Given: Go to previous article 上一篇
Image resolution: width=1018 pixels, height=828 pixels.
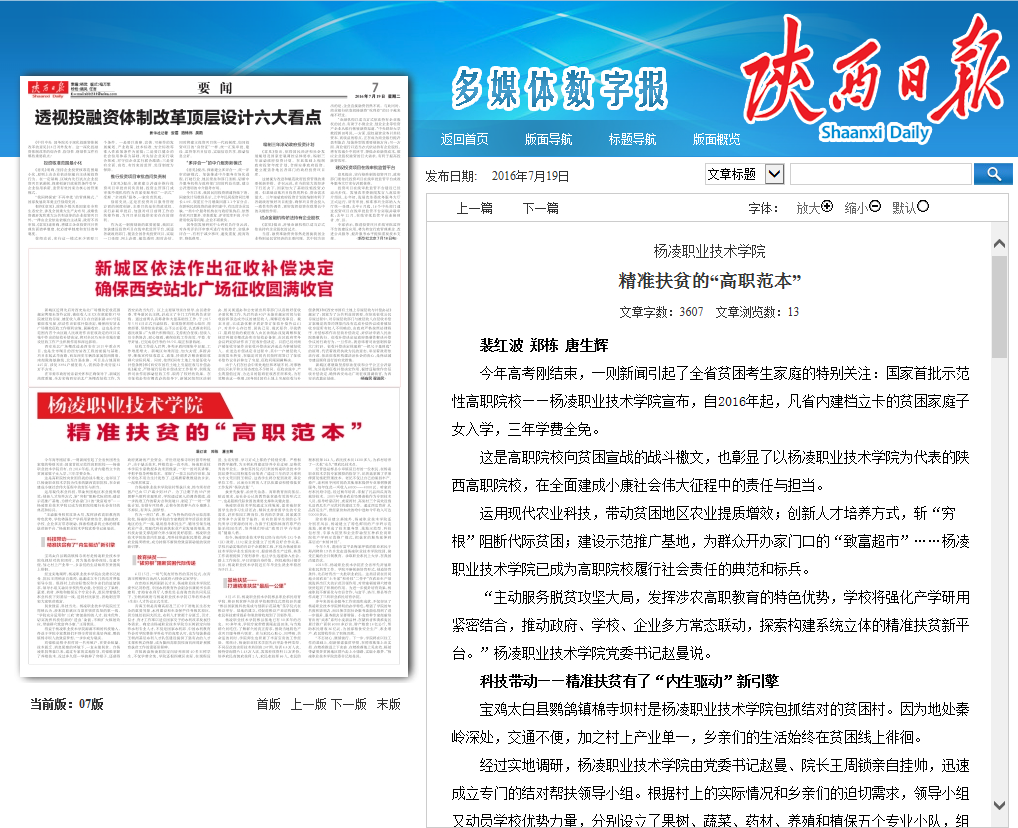Looking at the screenshot, I should tap(475, 208).
